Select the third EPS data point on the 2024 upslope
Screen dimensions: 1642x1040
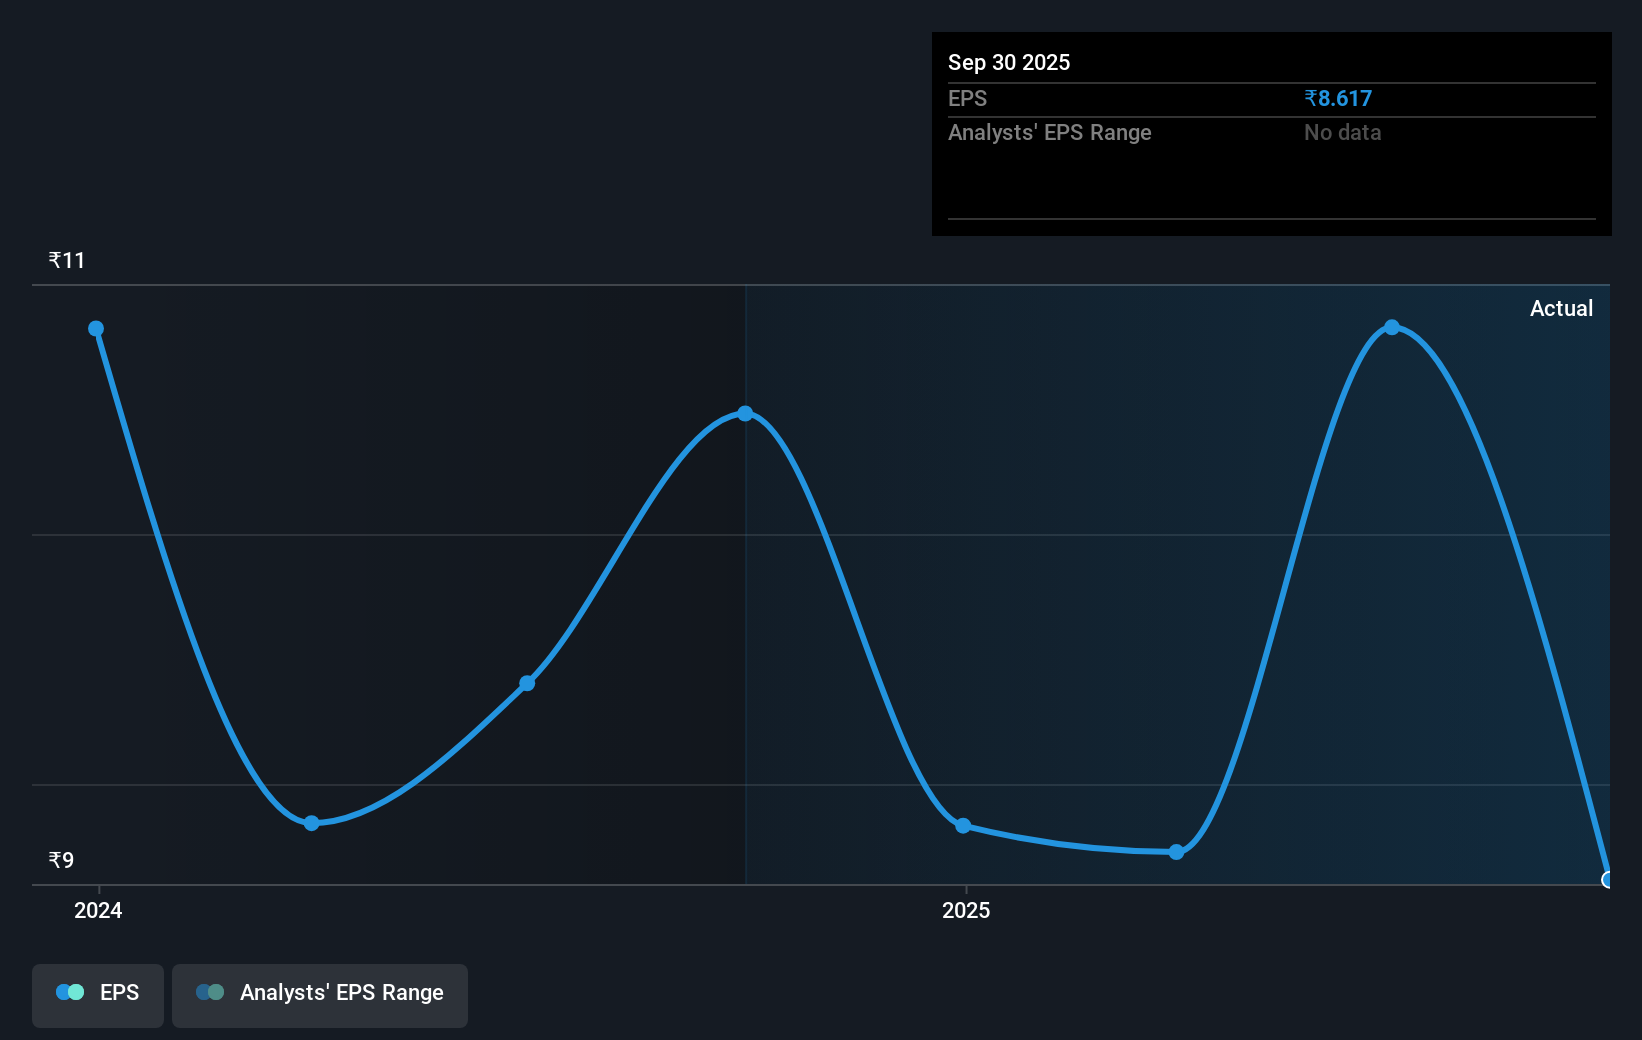(x=527, y=684)
